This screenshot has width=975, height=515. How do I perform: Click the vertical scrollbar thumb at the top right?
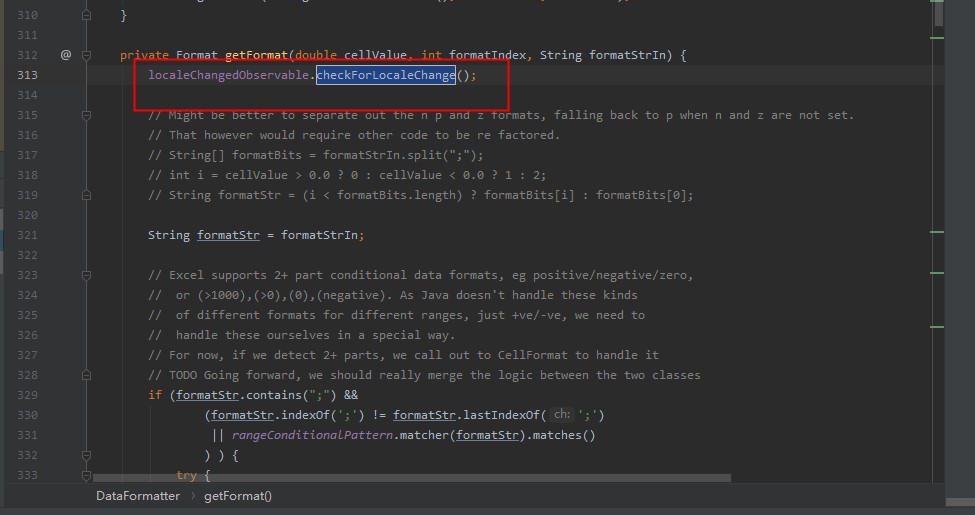[x=939, y=14]
